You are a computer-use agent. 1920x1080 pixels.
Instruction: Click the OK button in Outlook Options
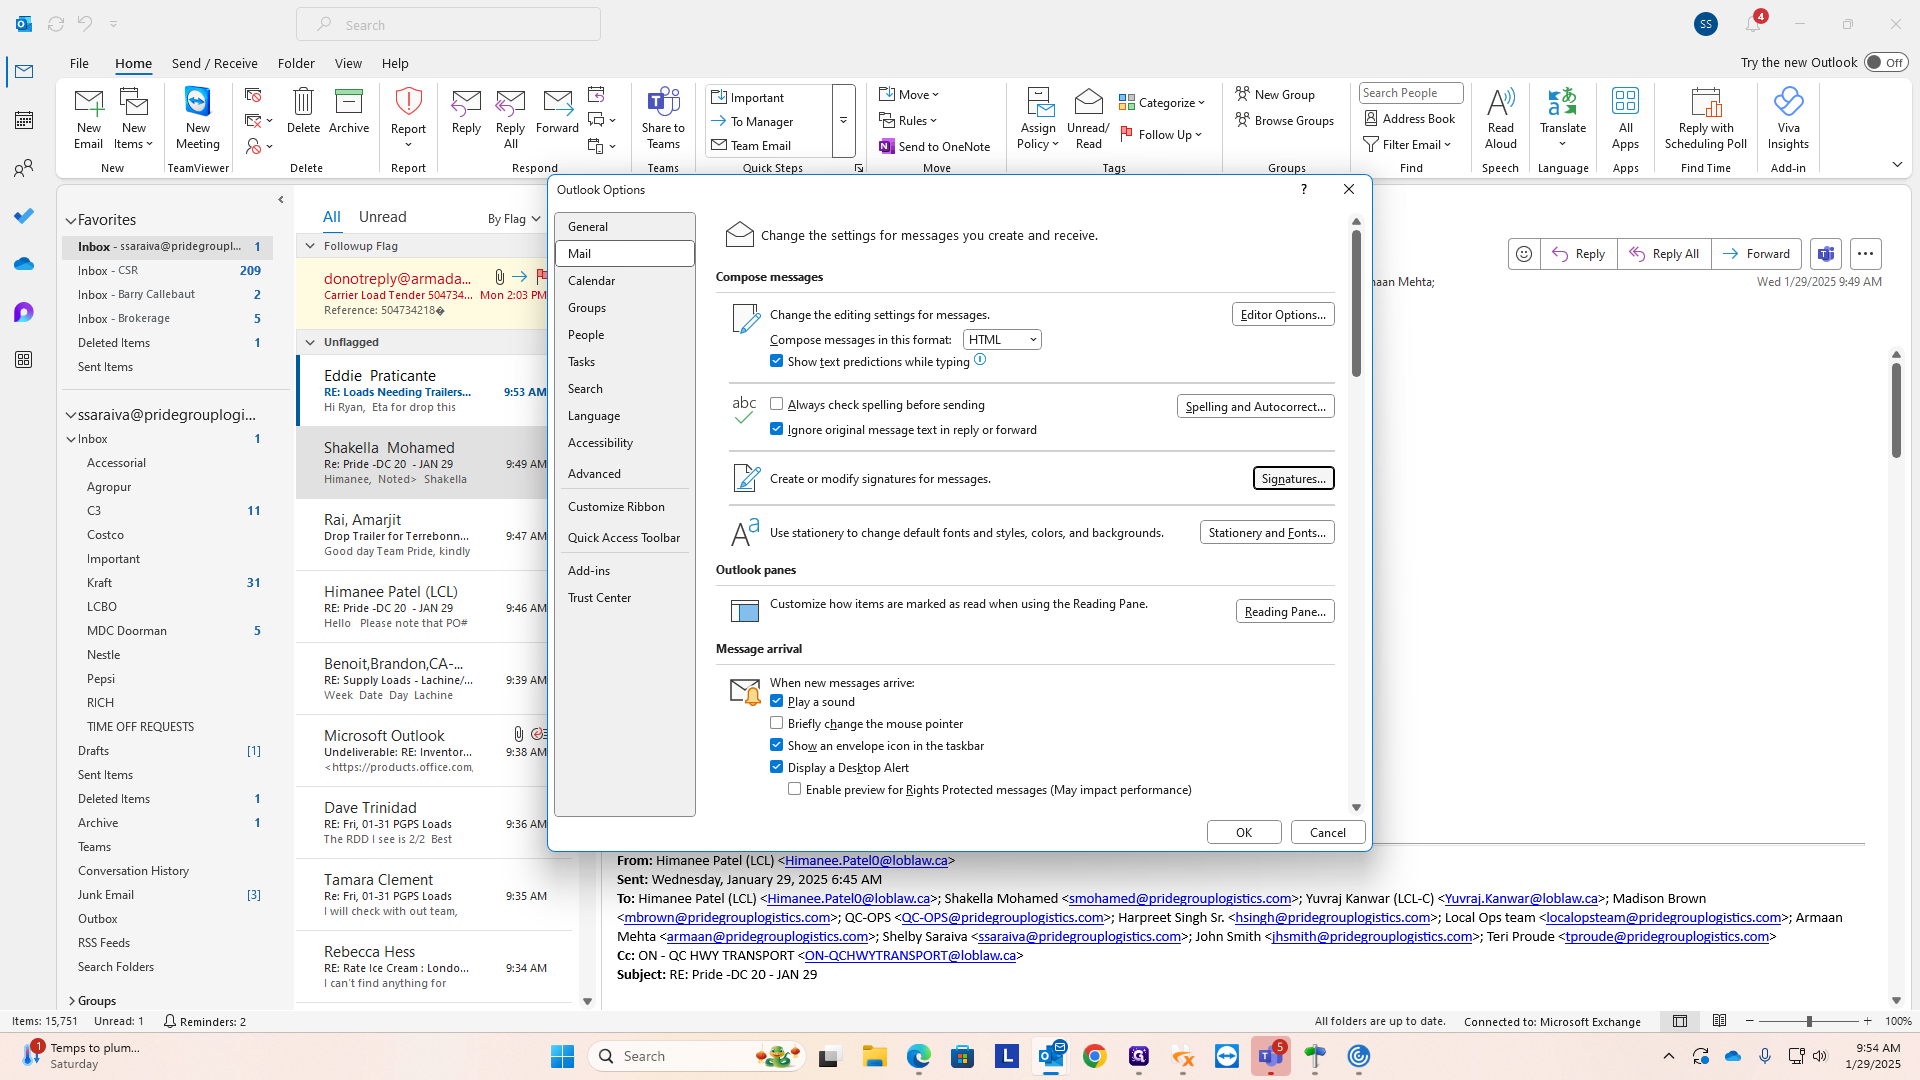(1244, 832)
